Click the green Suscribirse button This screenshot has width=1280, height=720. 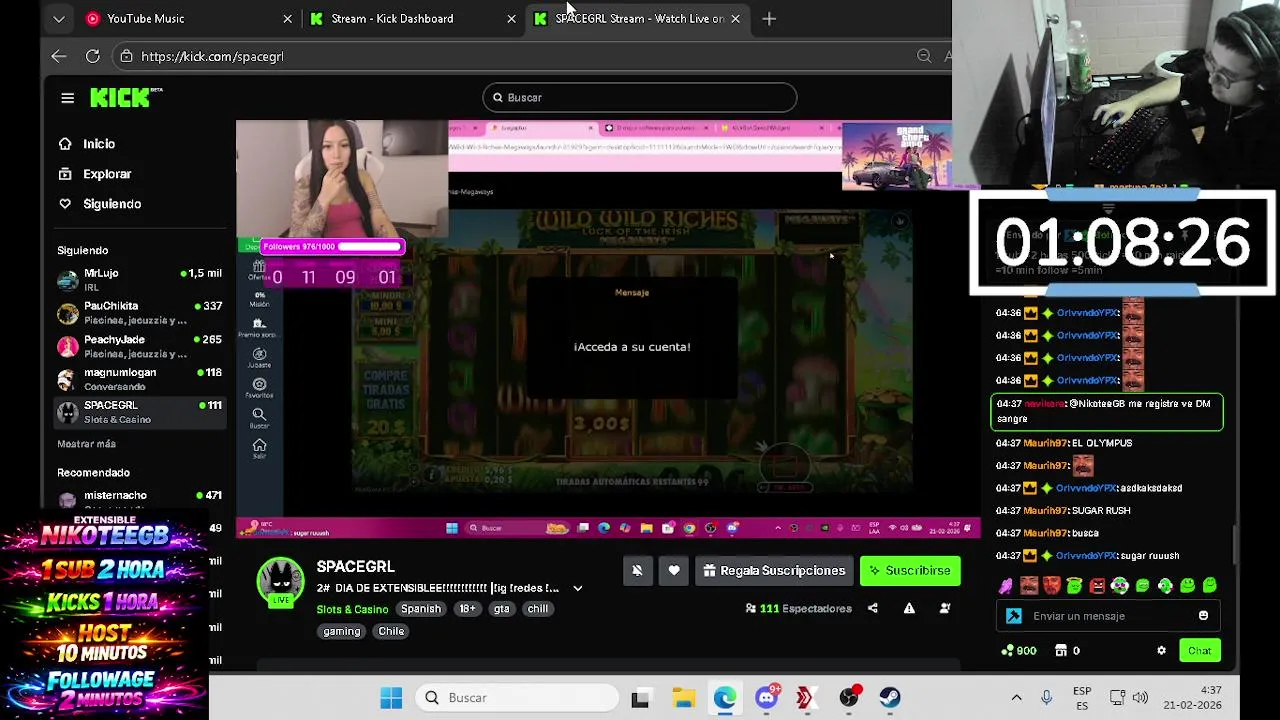910,571
